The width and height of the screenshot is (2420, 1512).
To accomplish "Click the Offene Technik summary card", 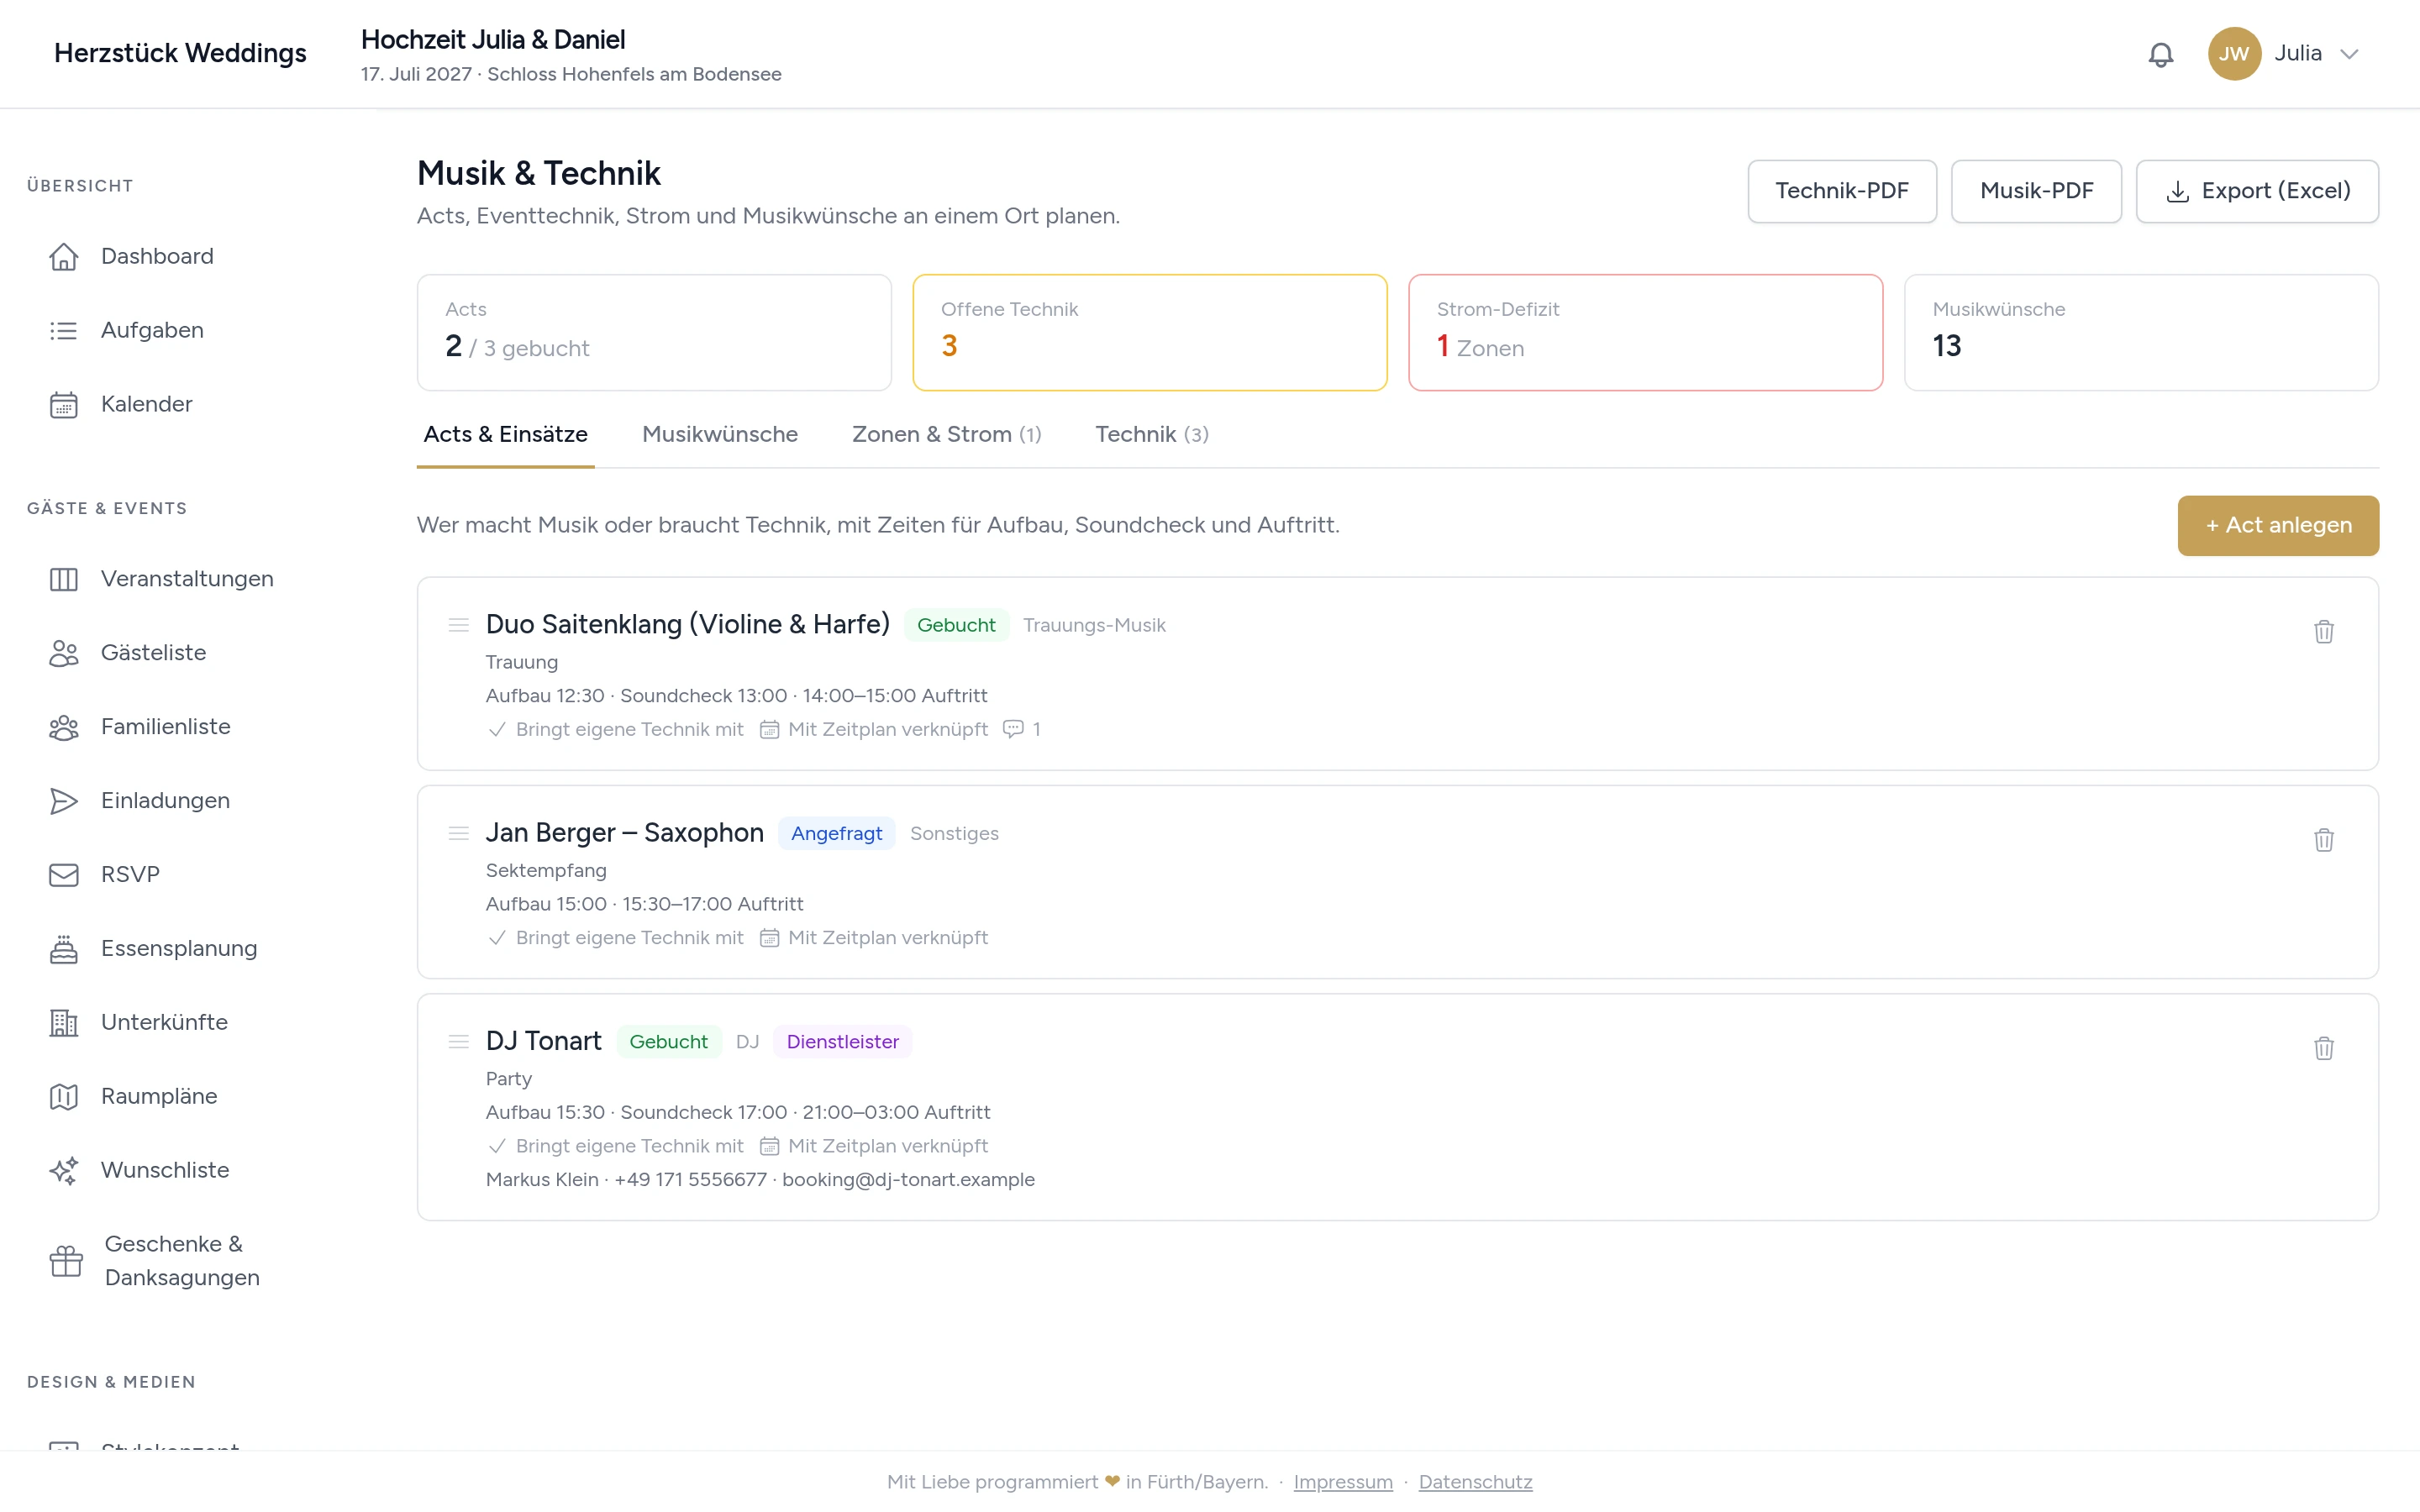I will point(1150,333).
